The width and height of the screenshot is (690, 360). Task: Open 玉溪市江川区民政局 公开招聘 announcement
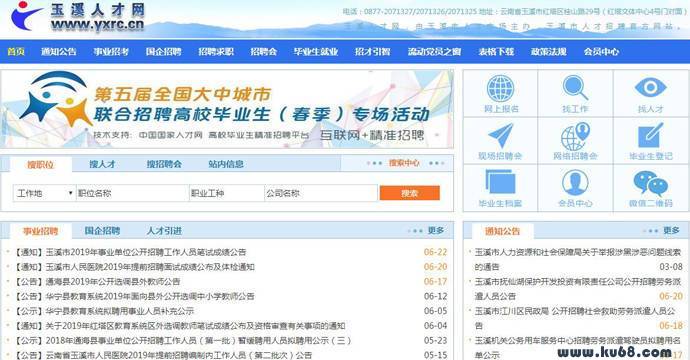(x=576, y=318)
